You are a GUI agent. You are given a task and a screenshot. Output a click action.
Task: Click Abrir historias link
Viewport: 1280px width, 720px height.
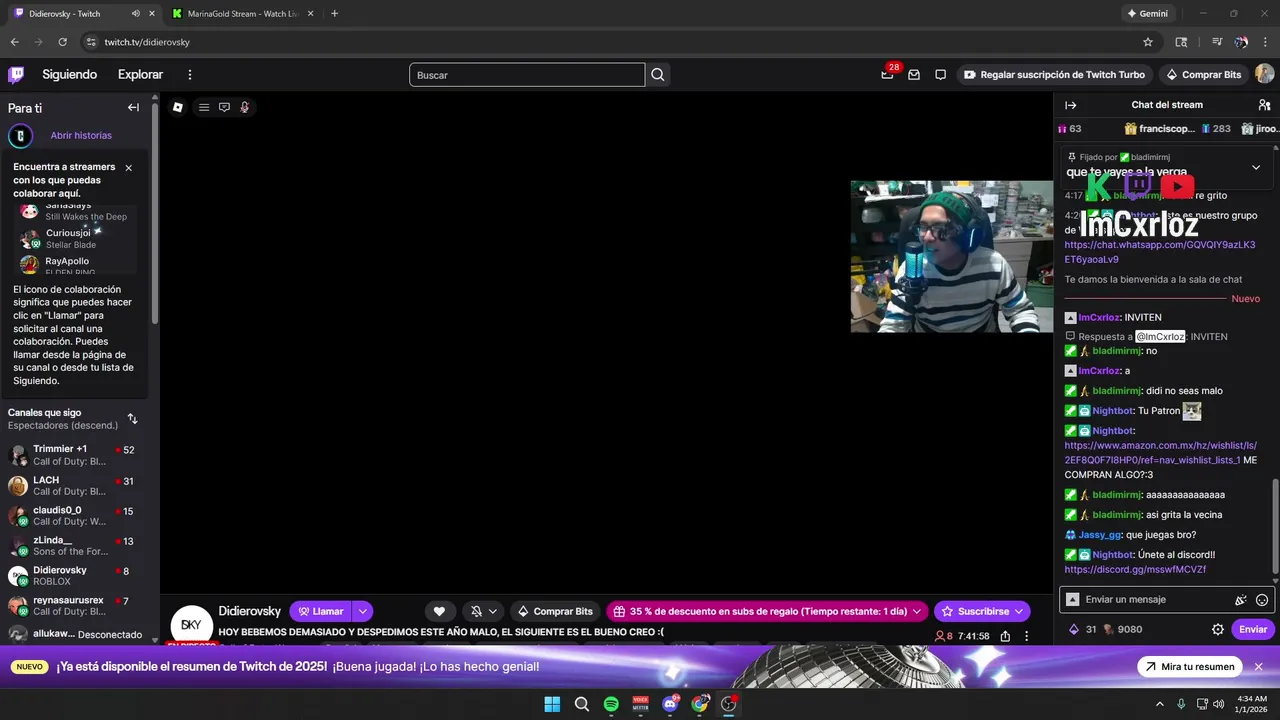click(81, 135)
